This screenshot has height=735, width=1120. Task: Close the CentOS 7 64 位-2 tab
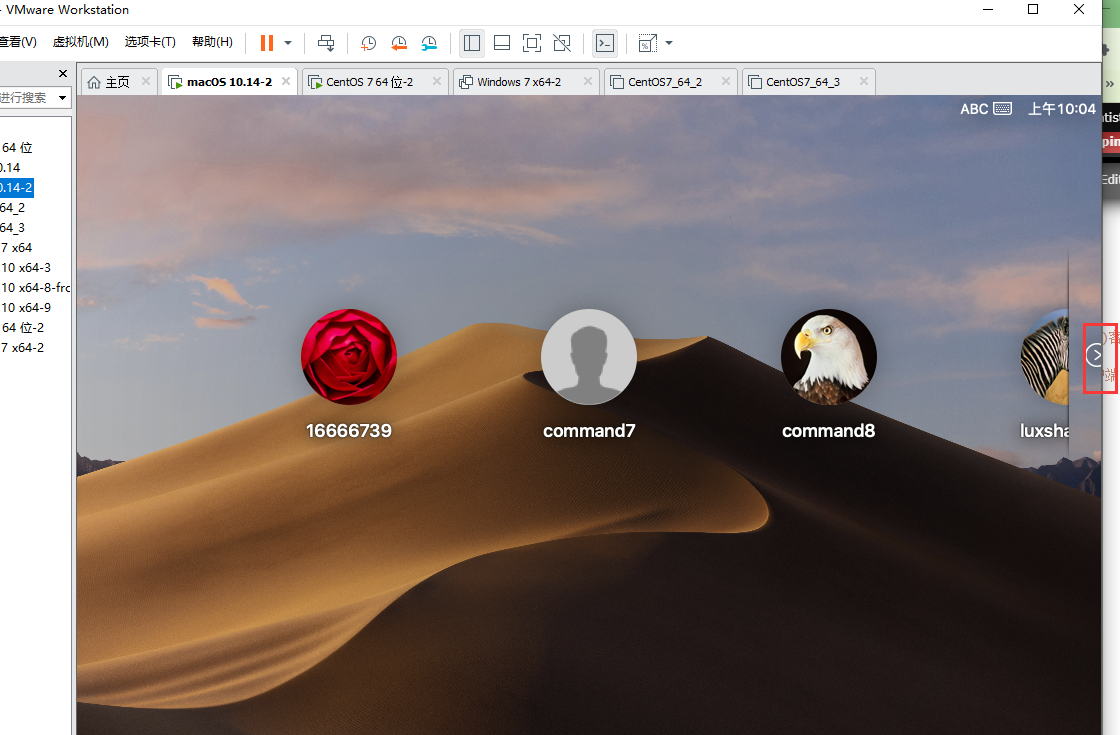click(436, 81)
